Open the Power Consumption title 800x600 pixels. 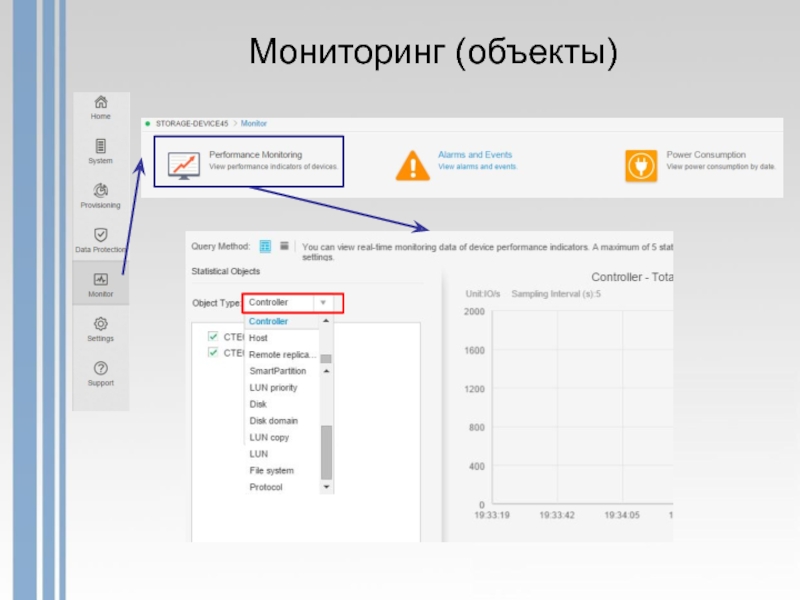[706, 155]
